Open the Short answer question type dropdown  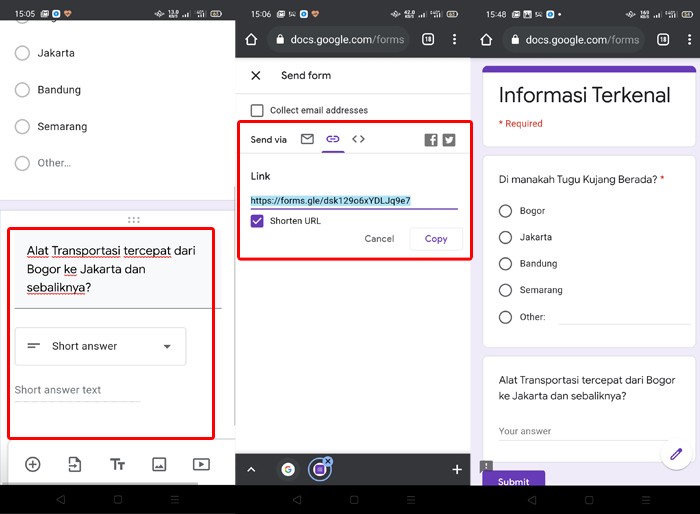(x=100, y=347)
